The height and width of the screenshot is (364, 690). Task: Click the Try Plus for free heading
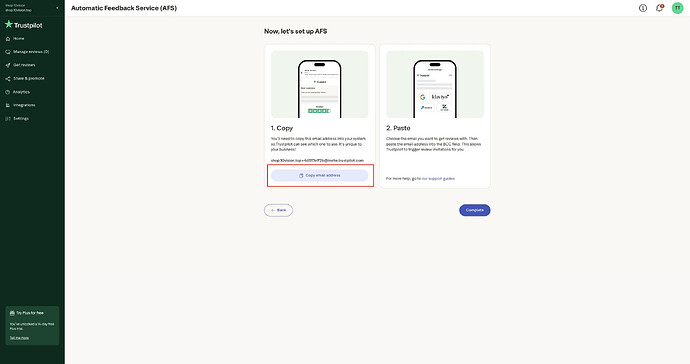pos(30,313)
